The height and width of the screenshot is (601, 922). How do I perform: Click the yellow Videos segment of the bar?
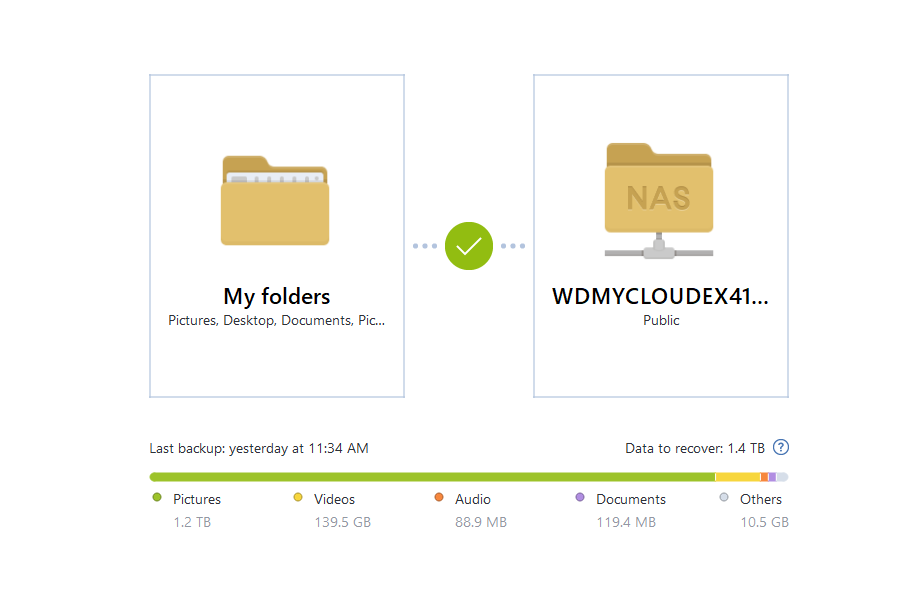tap(737, 477)
